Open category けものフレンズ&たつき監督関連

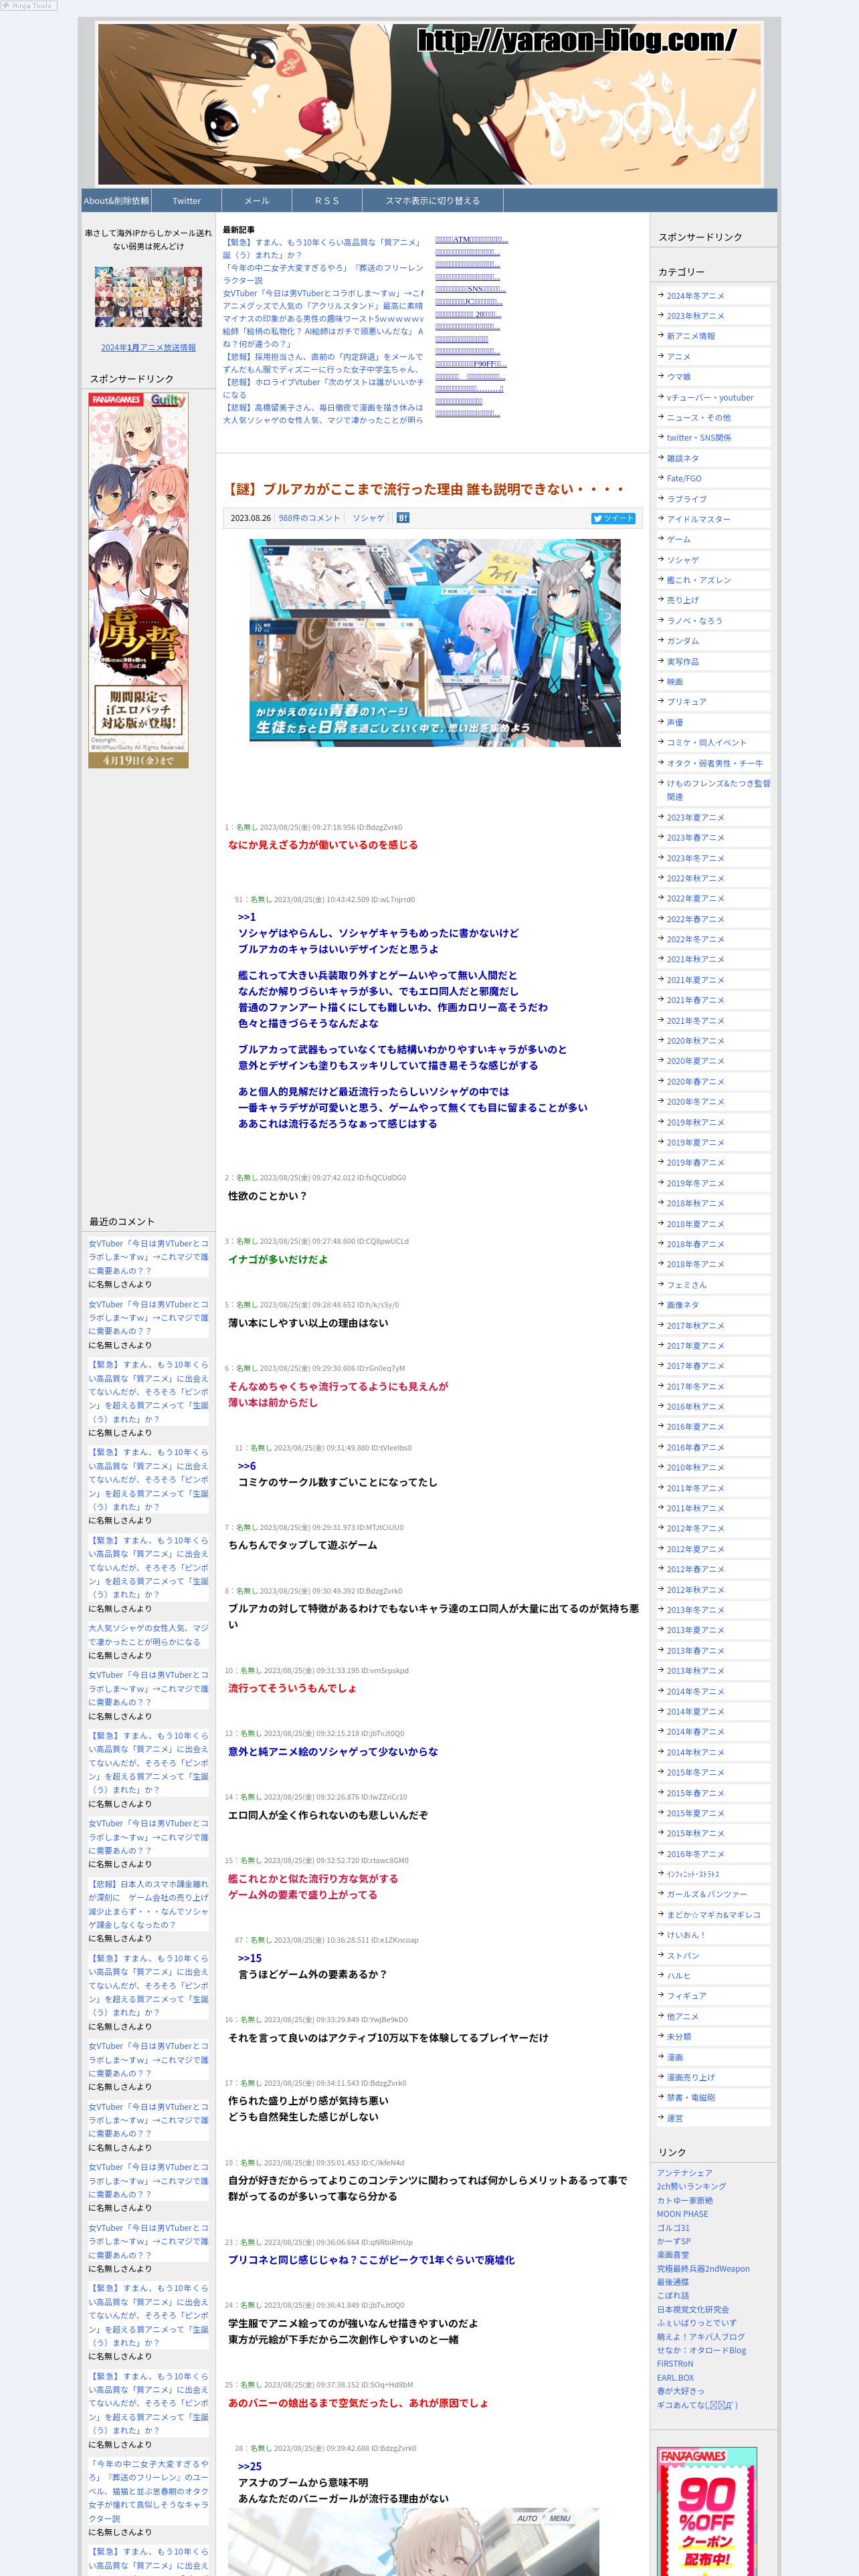pyautogui.click(x=719, y=790)
